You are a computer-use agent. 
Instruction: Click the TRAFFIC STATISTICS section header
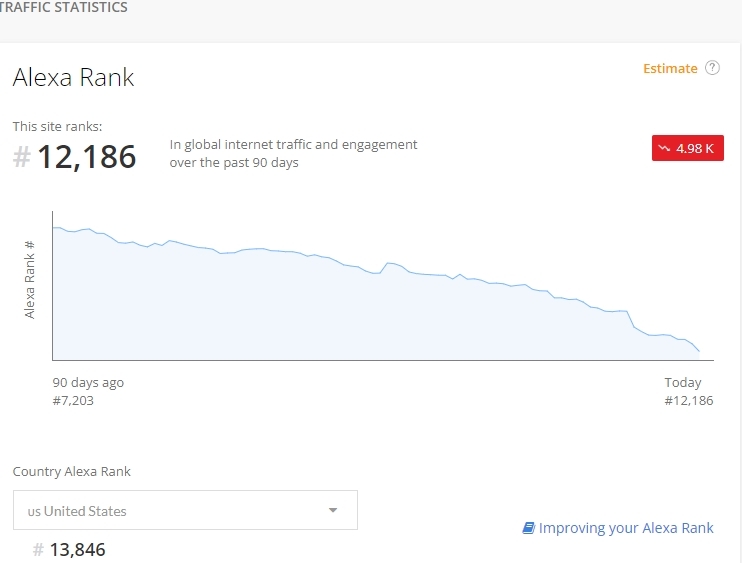pyautogui.click(x=63, y=7)
